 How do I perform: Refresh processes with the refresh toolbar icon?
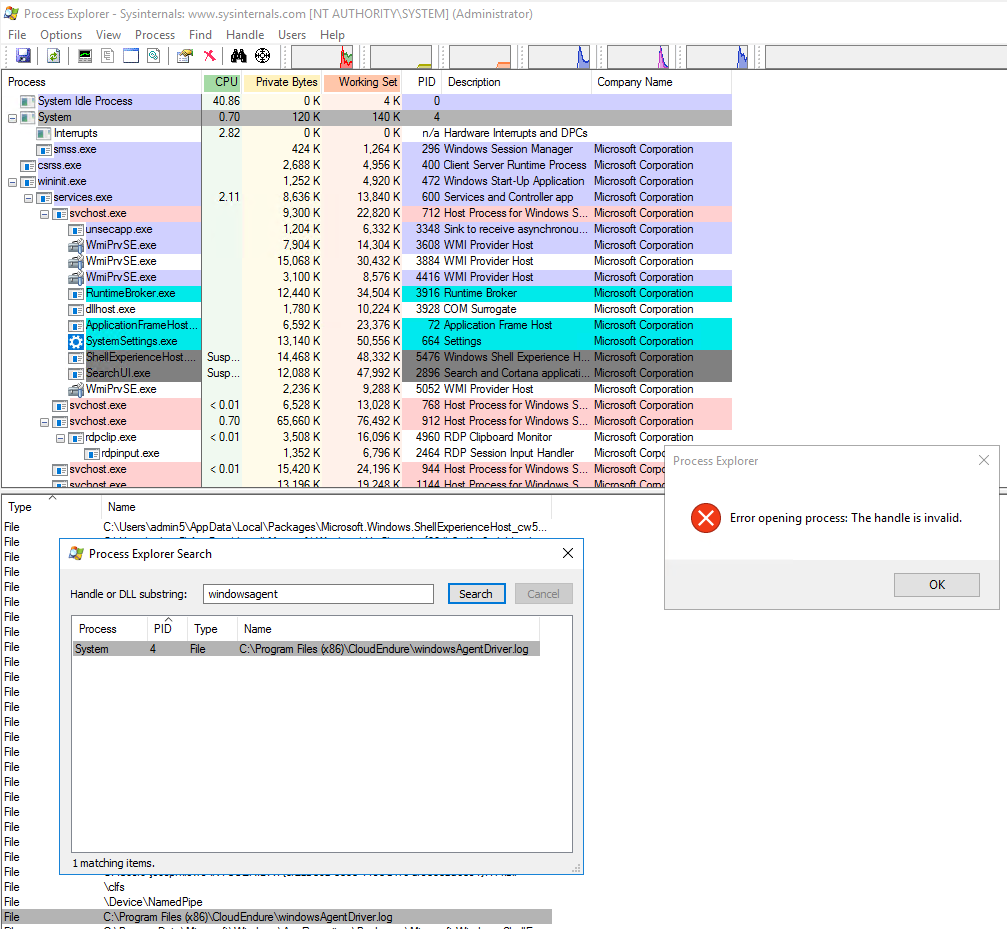point(53,56)
